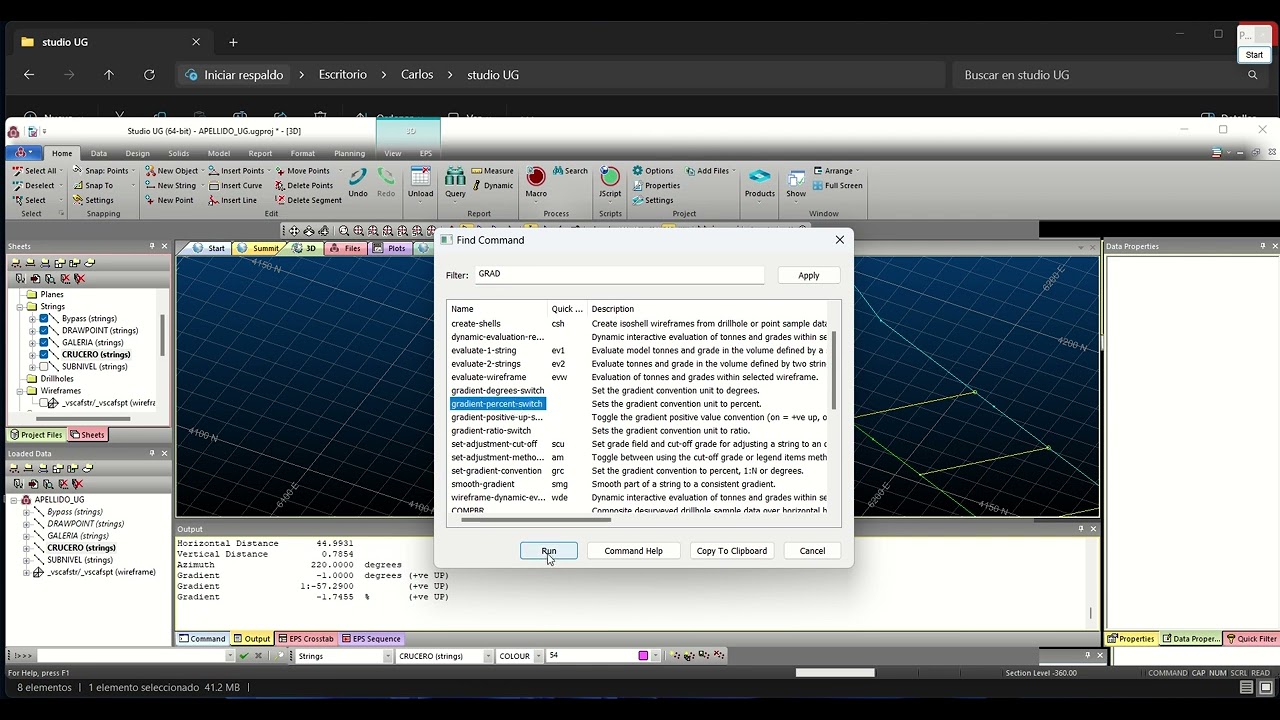Open the Data ribbon tab
This screenshot has height=720, width=1280.
[x=99, y=153]
